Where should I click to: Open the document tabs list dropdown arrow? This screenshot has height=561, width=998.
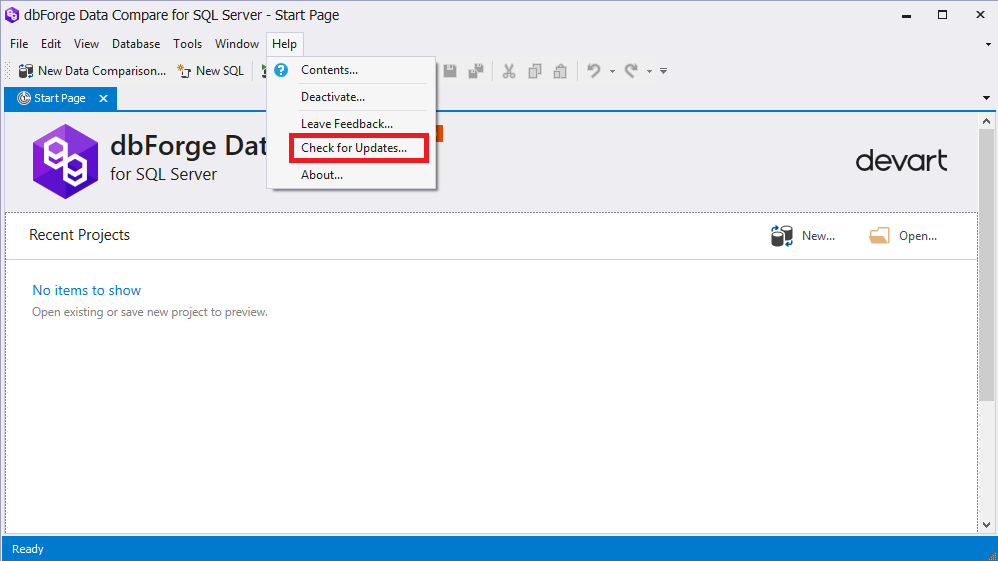click(x=987, y=98)
